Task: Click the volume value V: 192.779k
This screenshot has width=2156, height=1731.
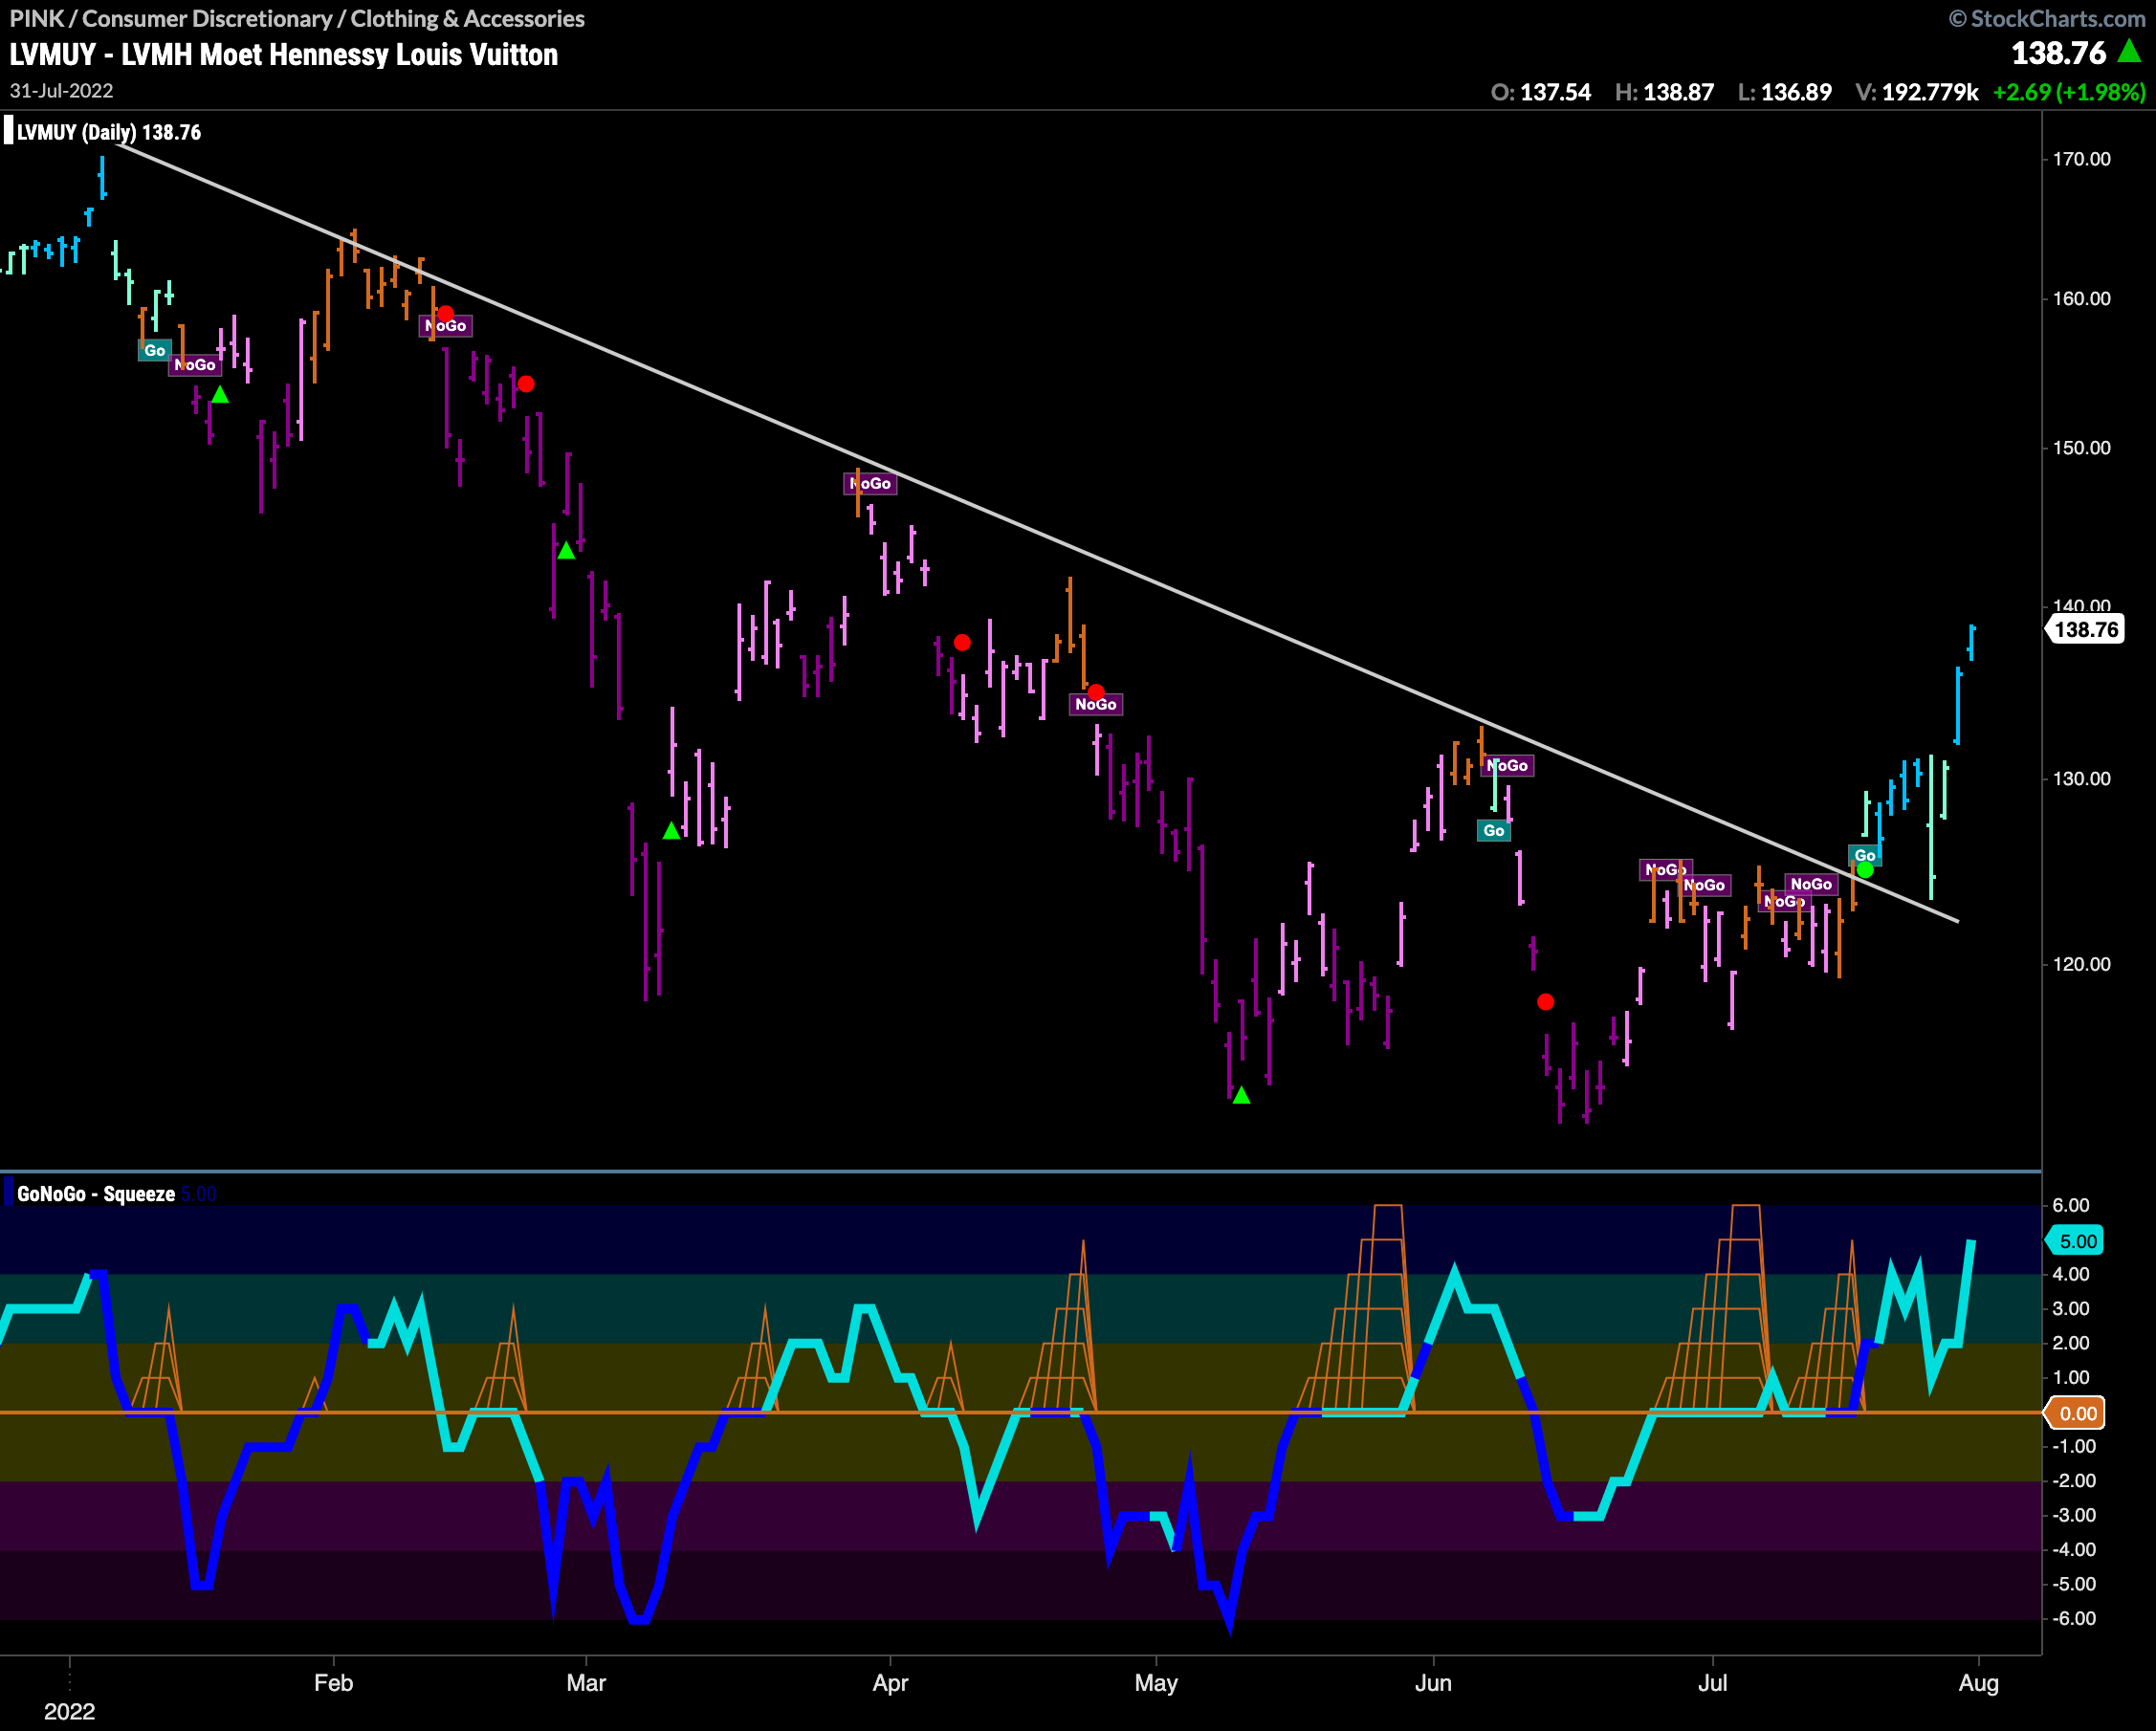Action: click(x=1917, y=92)
